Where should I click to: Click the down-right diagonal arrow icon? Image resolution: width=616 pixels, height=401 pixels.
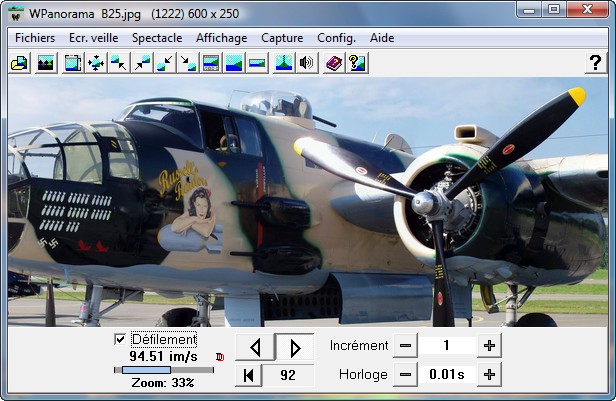[x=188, y=63]
